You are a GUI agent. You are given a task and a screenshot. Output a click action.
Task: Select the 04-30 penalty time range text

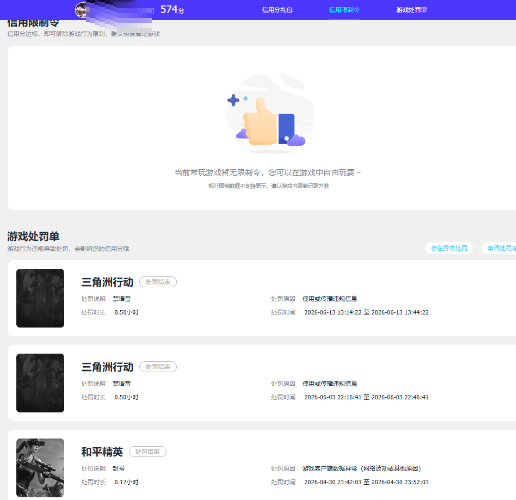pos(366,482)
